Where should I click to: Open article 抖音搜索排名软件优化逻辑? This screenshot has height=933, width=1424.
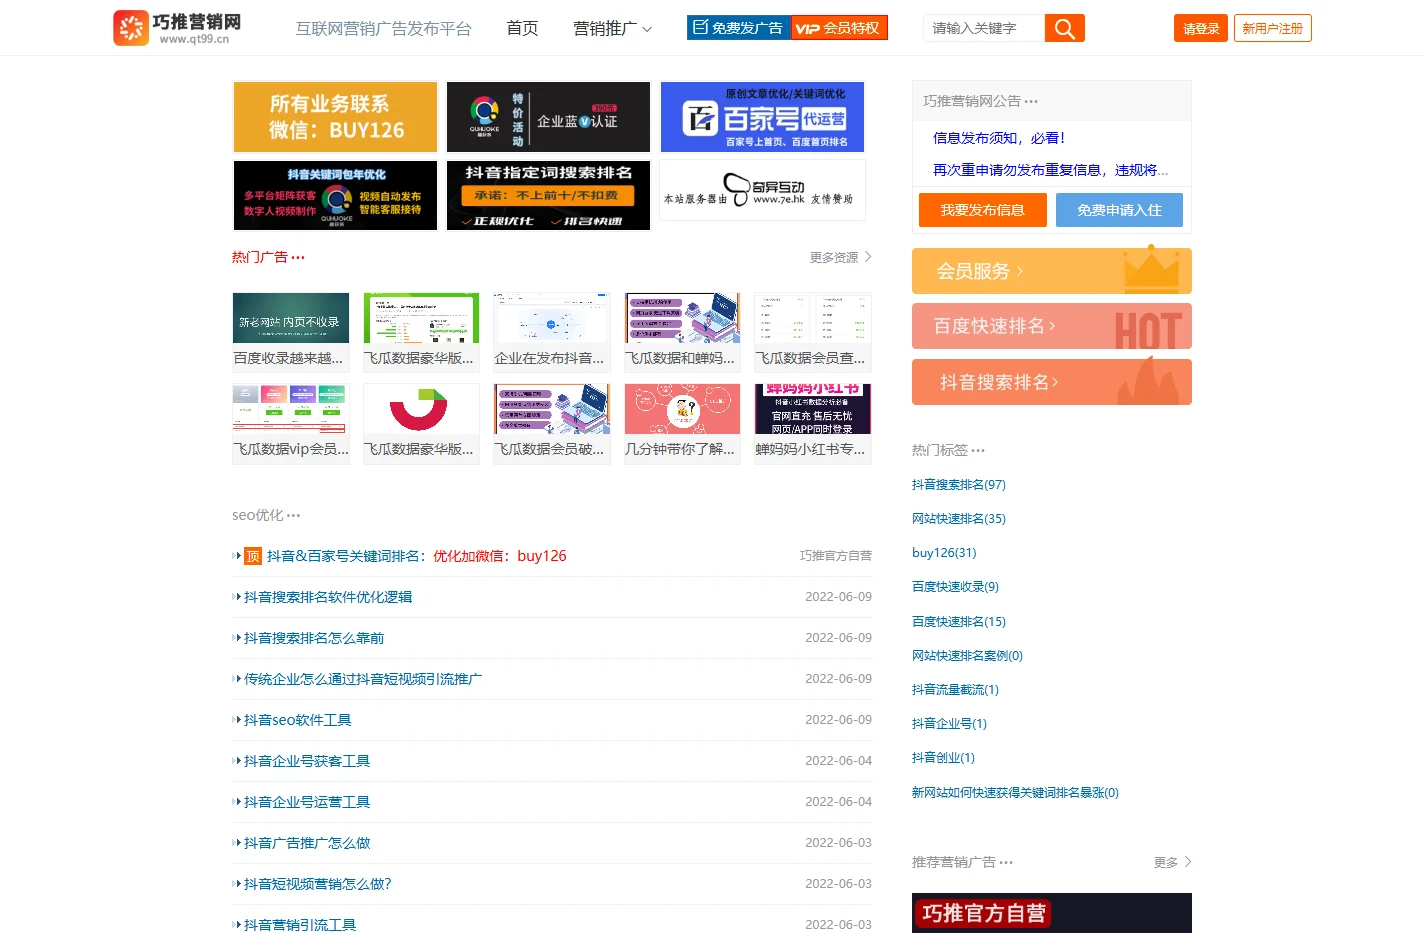coord(328,597)
